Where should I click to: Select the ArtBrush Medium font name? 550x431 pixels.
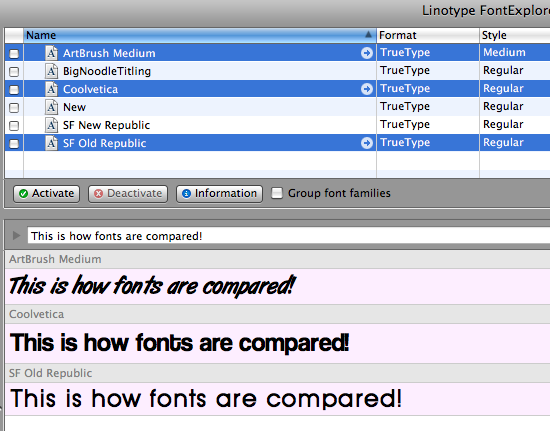tap(109, 53)
